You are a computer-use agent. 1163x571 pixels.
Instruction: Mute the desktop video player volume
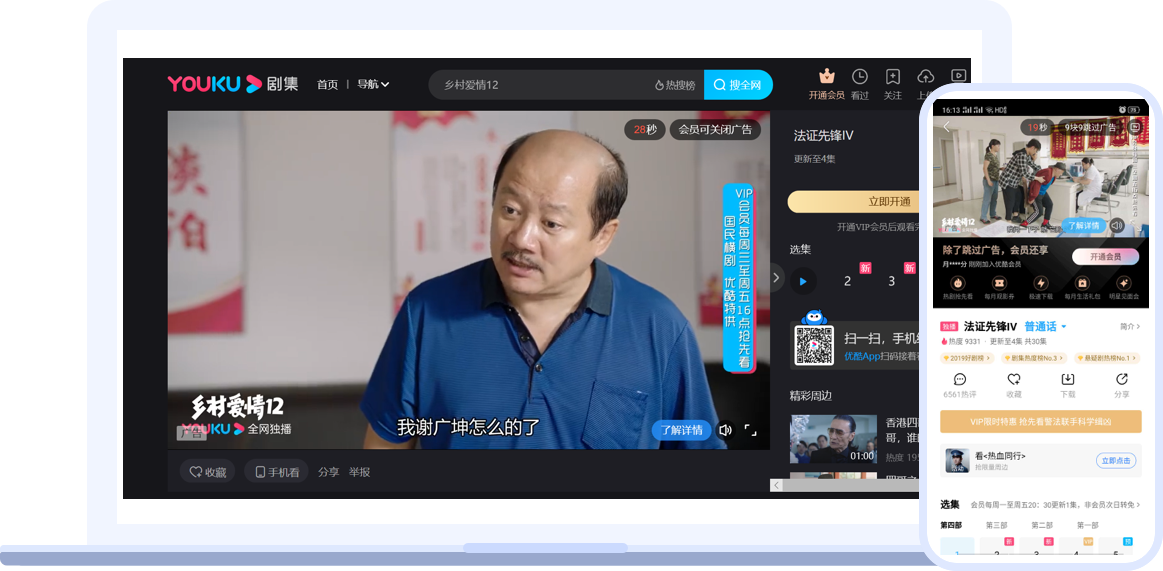[725, 430]
